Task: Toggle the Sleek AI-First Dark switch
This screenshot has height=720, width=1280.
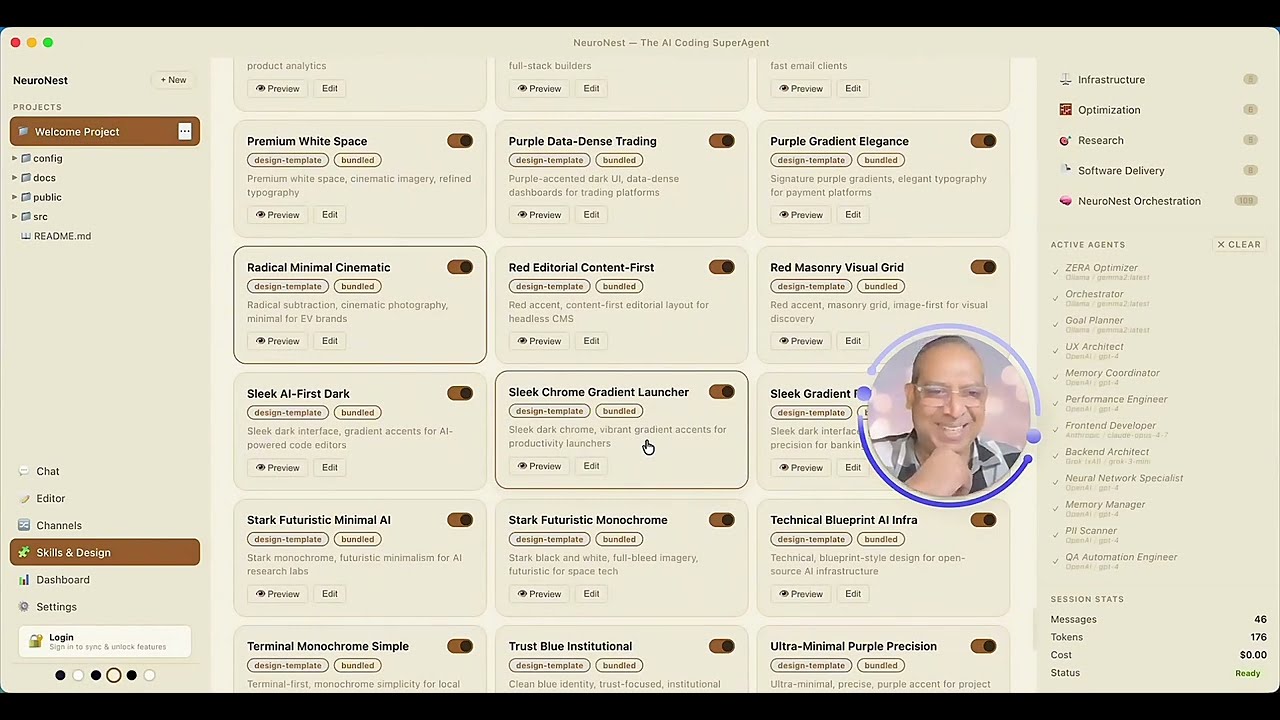Action: (x=460, y=393)
